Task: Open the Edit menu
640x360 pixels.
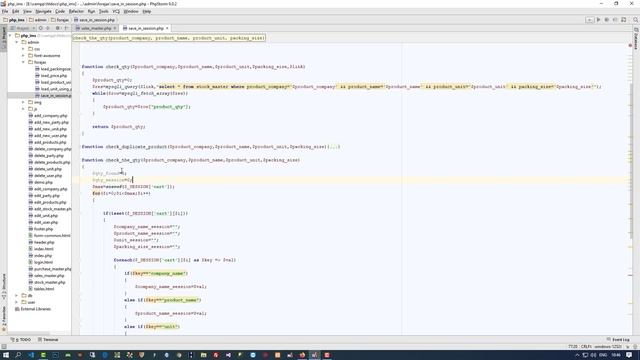Action: click(x=16, y=11)
